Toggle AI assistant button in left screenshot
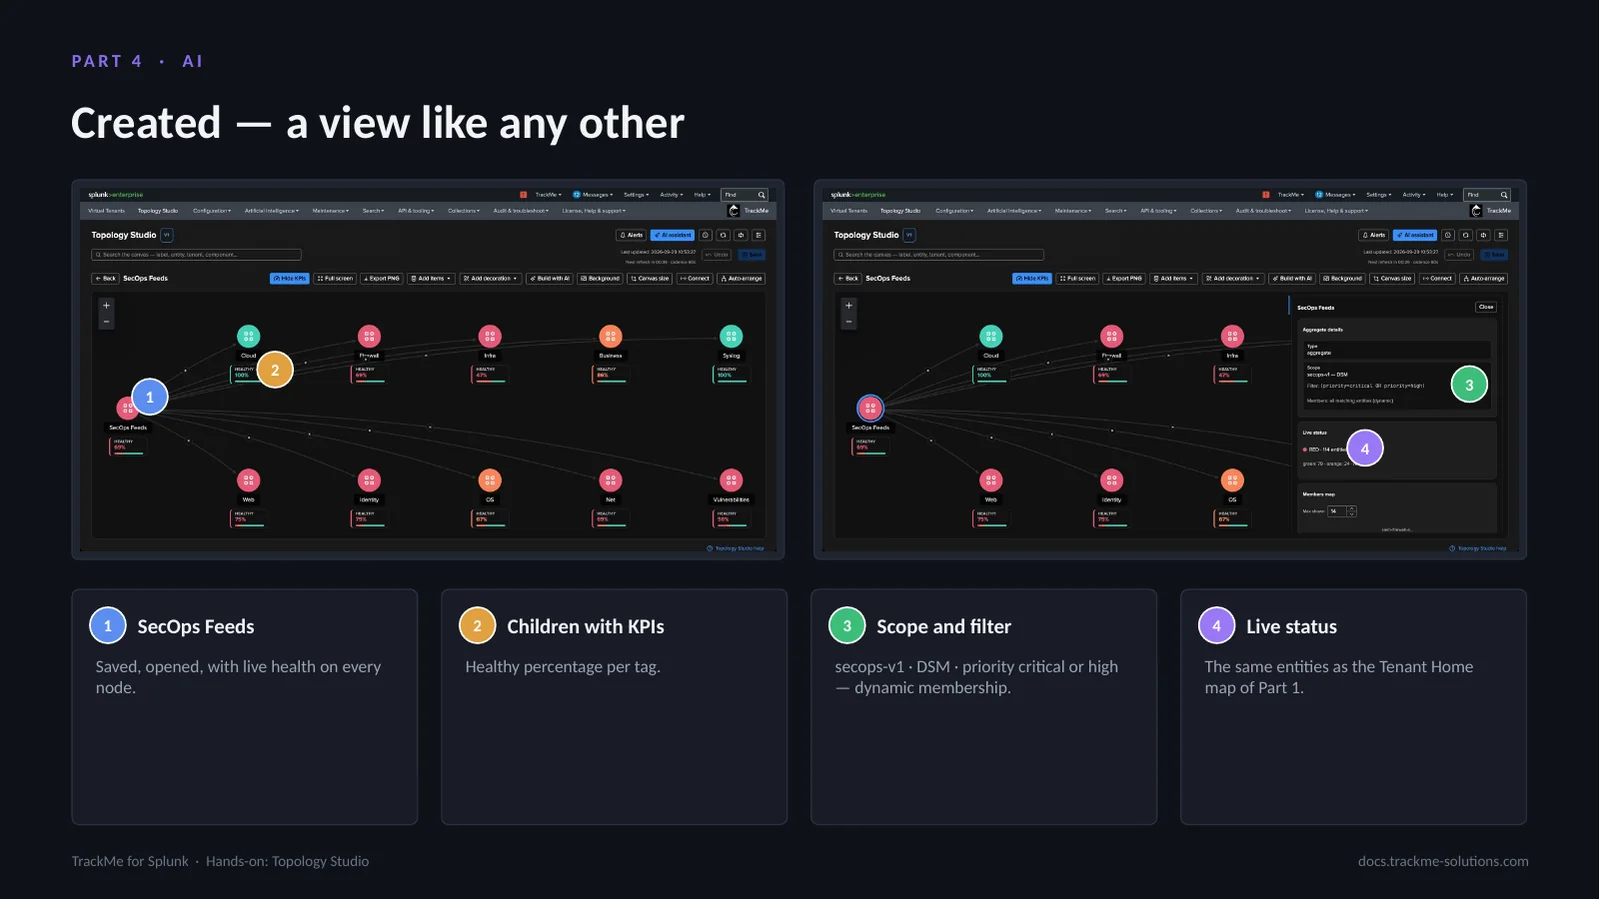1600x899 pixels. (x=672, y=235)
